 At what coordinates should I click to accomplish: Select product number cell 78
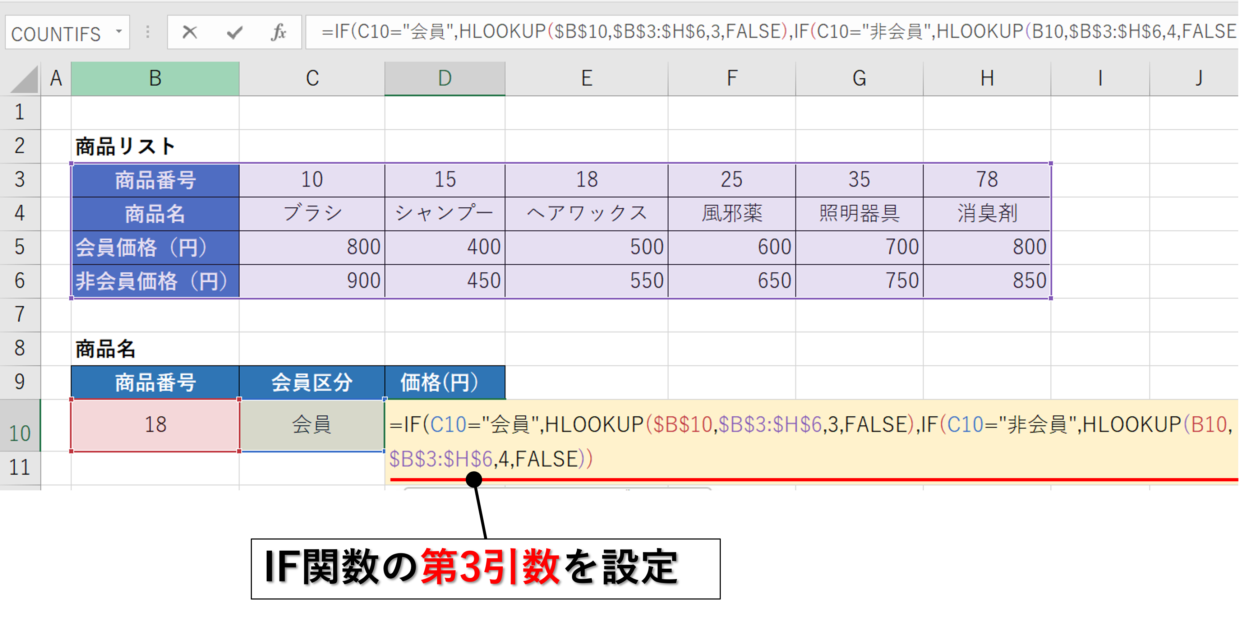[987, 180]
